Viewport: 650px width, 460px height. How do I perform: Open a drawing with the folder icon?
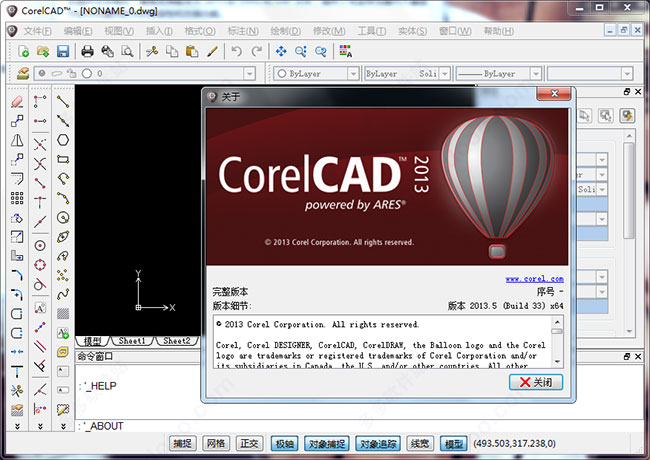pos(43,51)
